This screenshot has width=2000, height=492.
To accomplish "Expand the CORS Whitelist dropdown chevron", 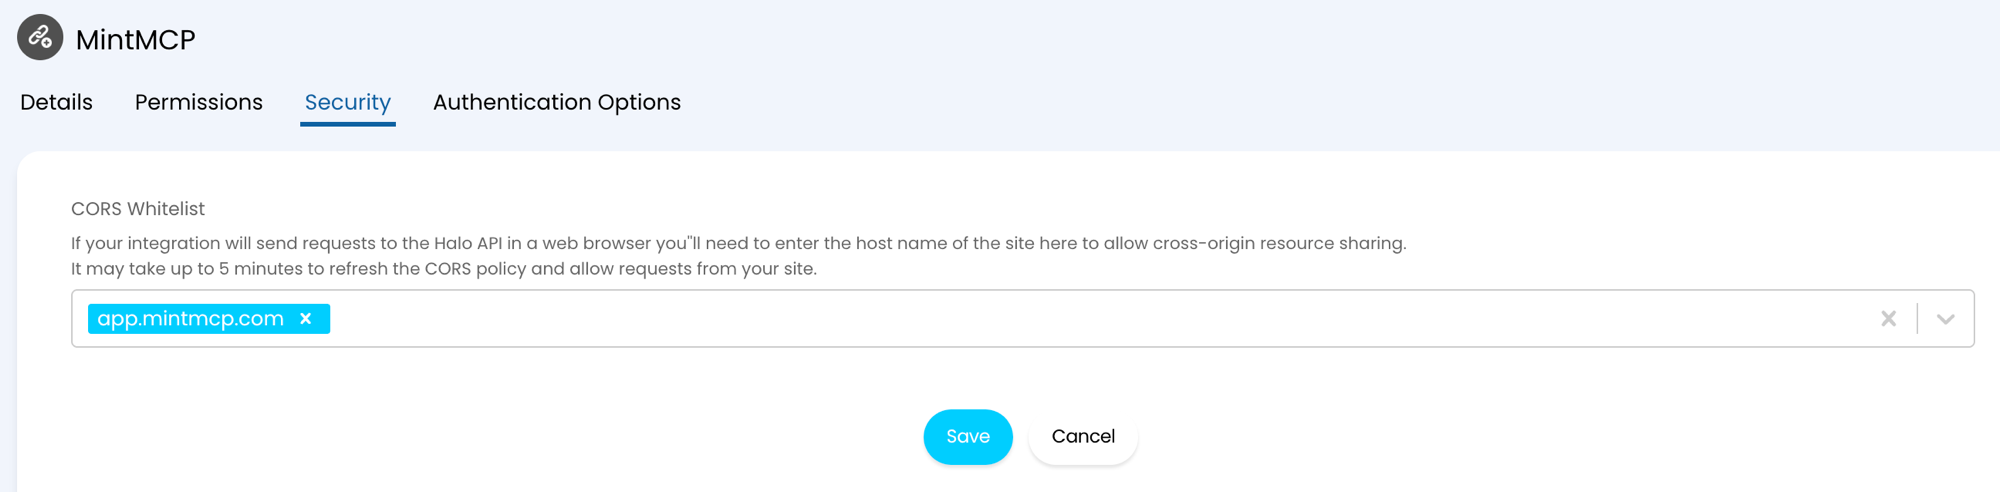I will point(1945,319).
